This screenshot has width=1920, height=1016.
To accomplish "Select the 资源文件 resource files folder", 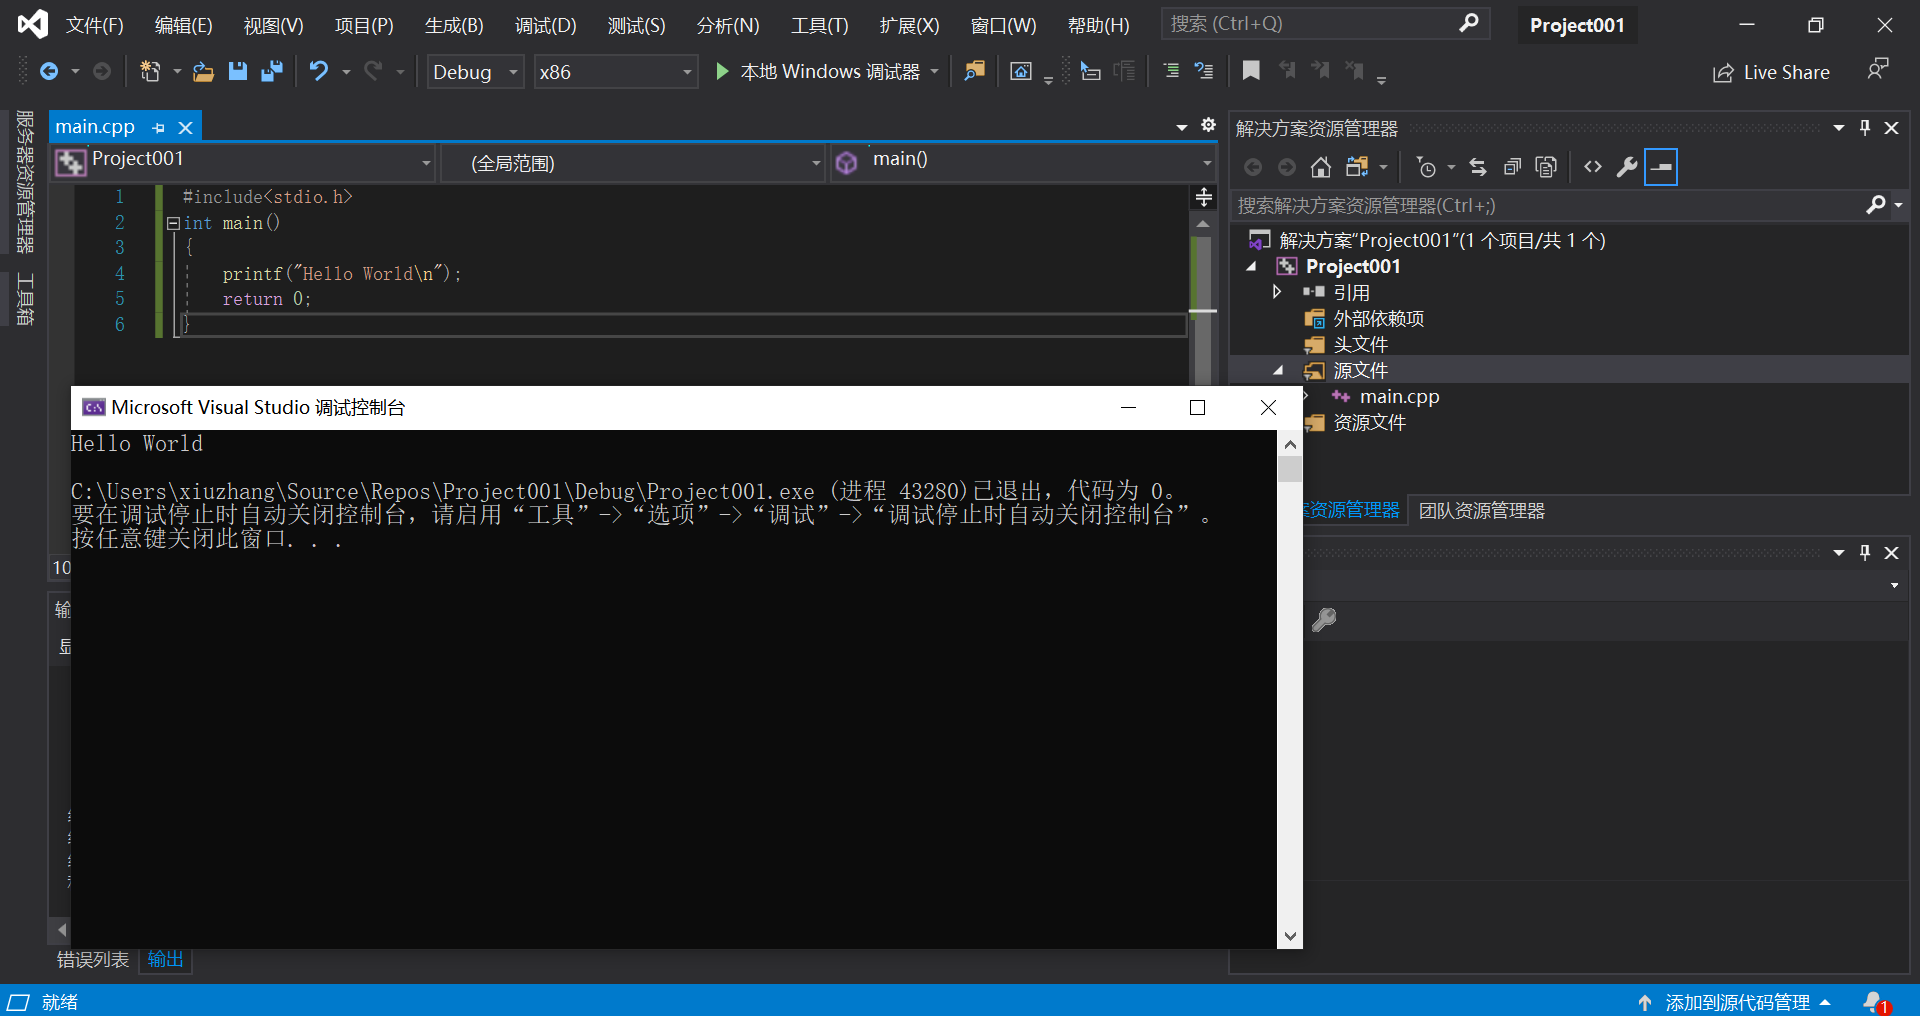I will tap(1369, 423).
